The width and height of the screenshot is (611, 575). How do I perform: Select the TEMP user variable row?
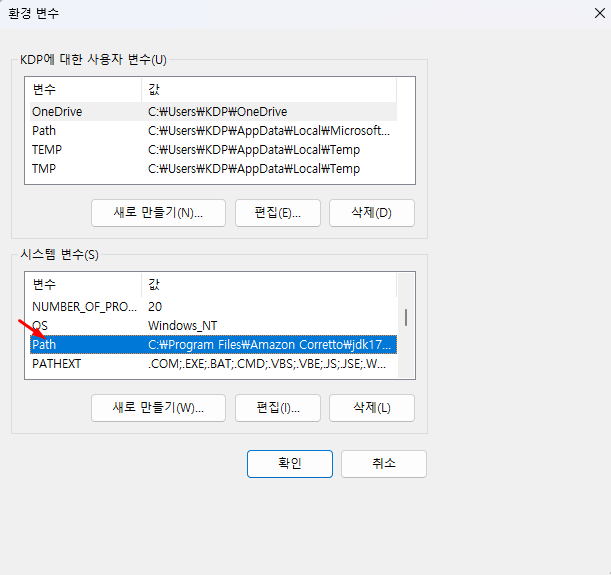coord(213,150)
